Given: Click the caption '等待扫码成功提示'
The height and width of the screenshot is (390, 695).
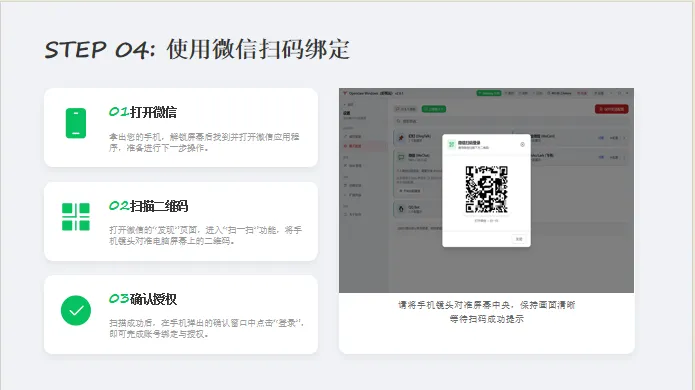Looking at the screenshot, I should point(486,319).
